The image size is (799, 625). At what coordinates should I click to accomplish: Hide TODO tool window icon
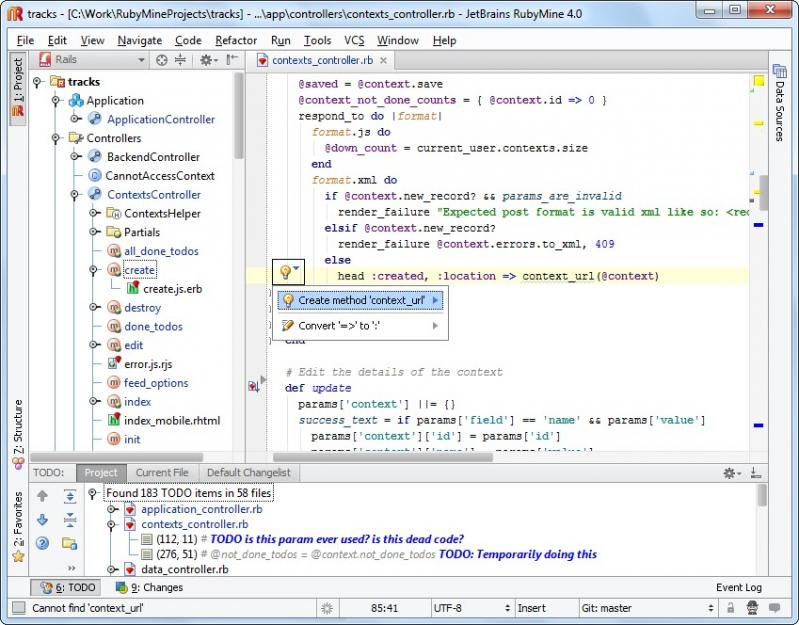[x=756, y=473]
